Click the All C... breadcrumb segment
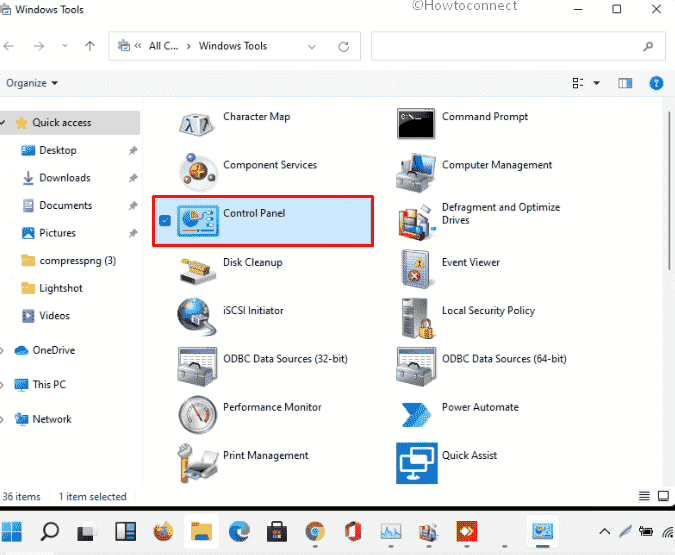The width and height of the screenshot is (675, 555). tap(164, 46)
